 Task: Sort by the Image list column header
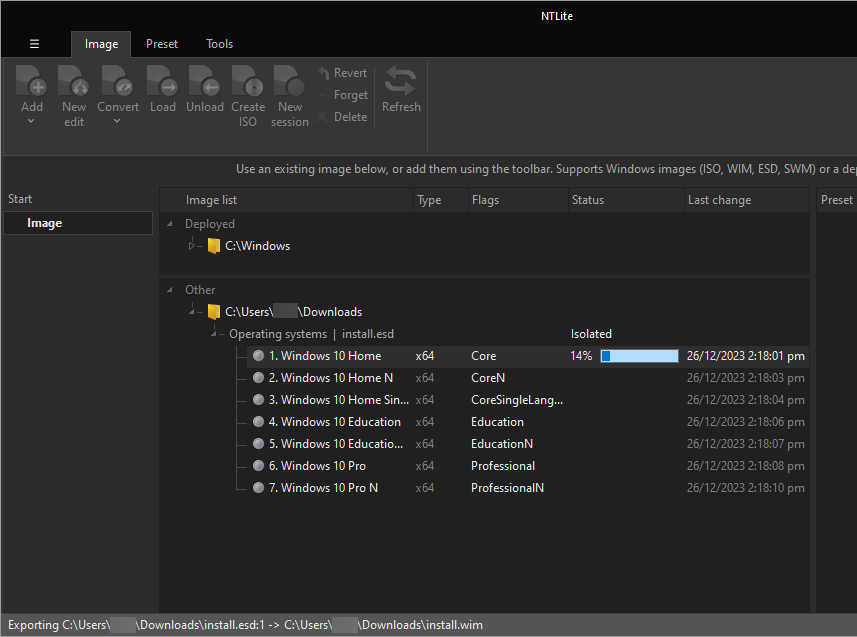(286, 200)
